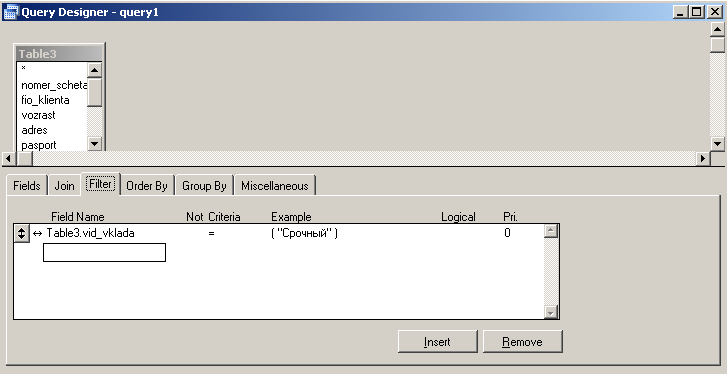Image resolution: width=727 pixels, height=374 pixels.
Task: Click the Table3 list scrollbar thumb
Action: 95,92
